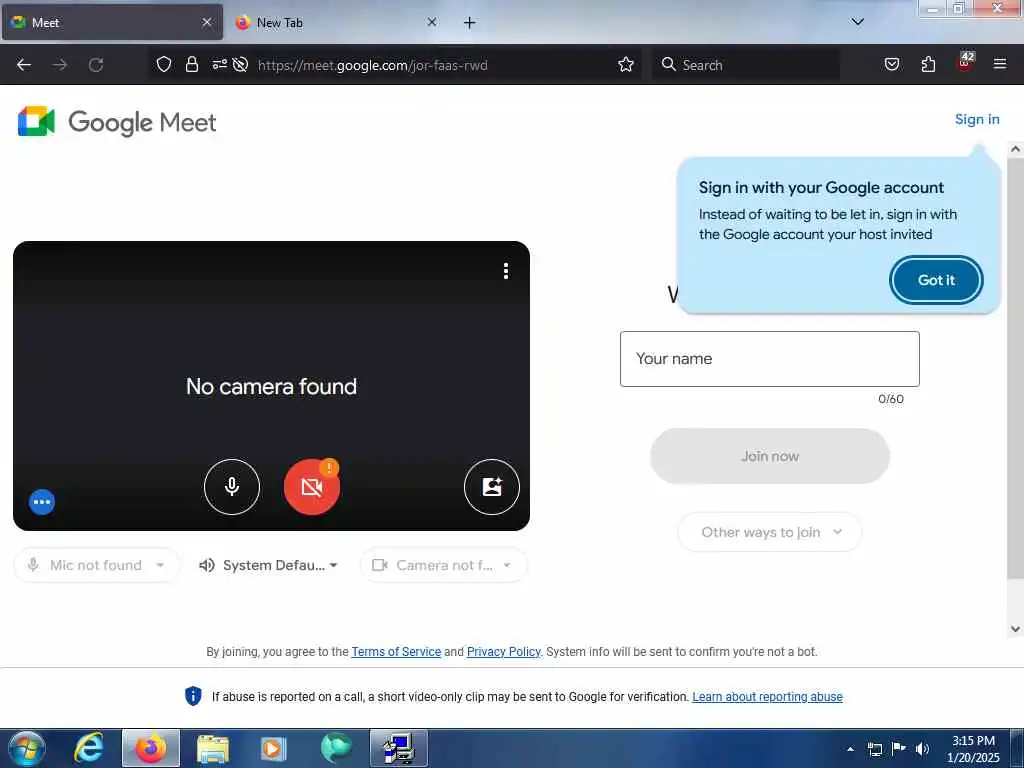The width and height of the screenshot is (1024, 768).
Task: Switch to the Meet tab
Action: coord(112,22)
